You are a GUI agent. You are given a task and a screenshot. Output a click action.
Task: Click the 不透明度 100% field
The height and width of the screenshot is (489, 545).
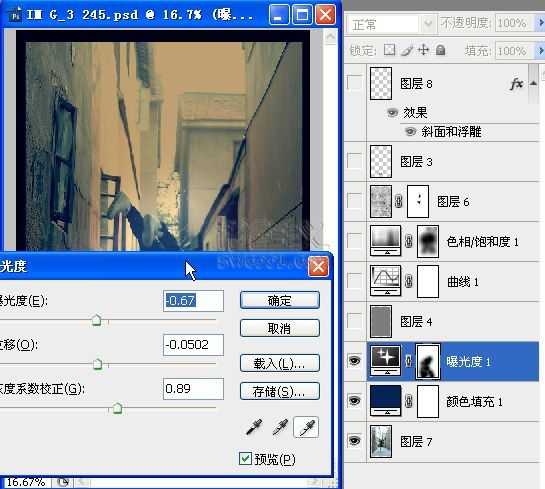tap(516, 23)
